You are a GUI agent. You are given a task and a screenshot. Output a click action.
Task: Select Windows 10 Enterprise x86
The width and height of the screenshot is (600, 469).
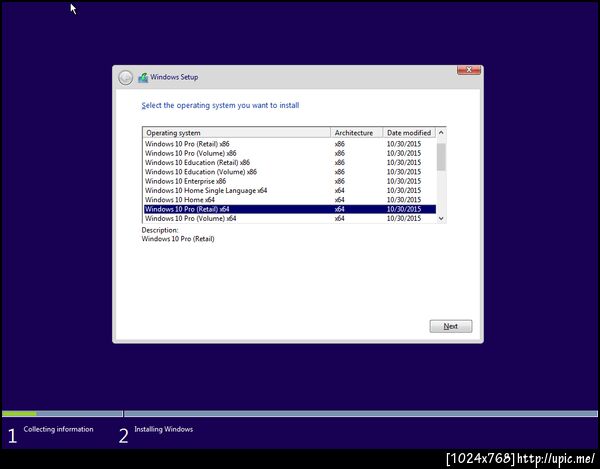290,181
